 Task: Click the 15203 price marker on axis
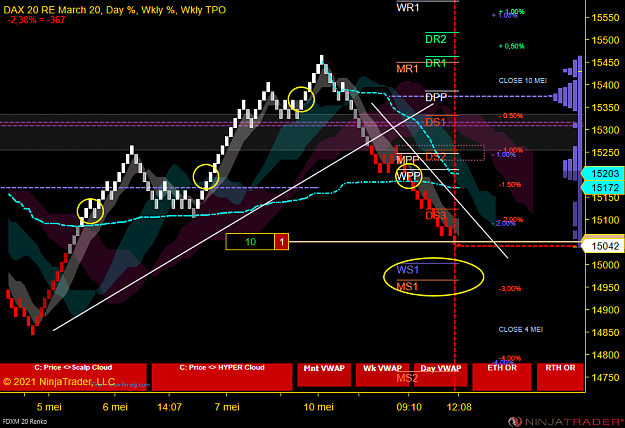(x=602, y=173)
